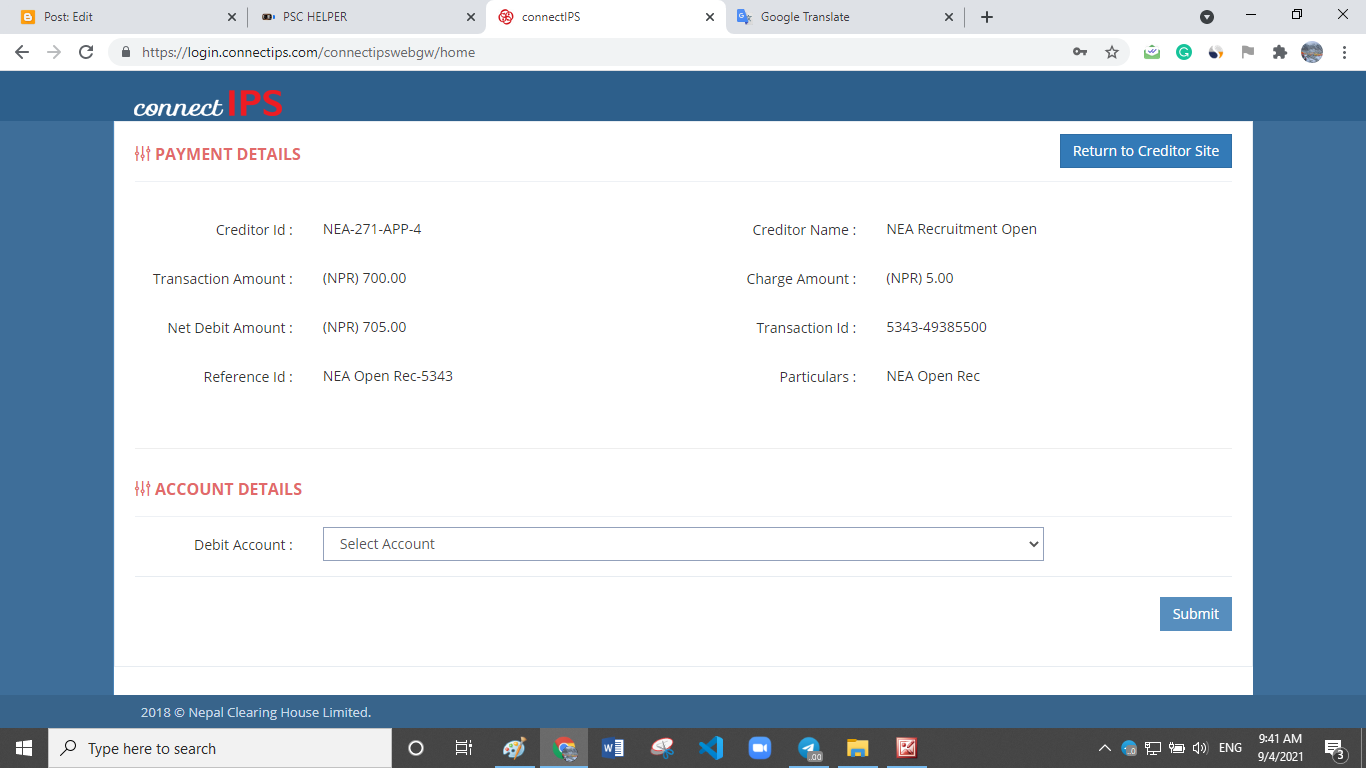Screen dimensions: 1366x768
Task: Switch to the PSC HELPER tab
Action: 366,17
